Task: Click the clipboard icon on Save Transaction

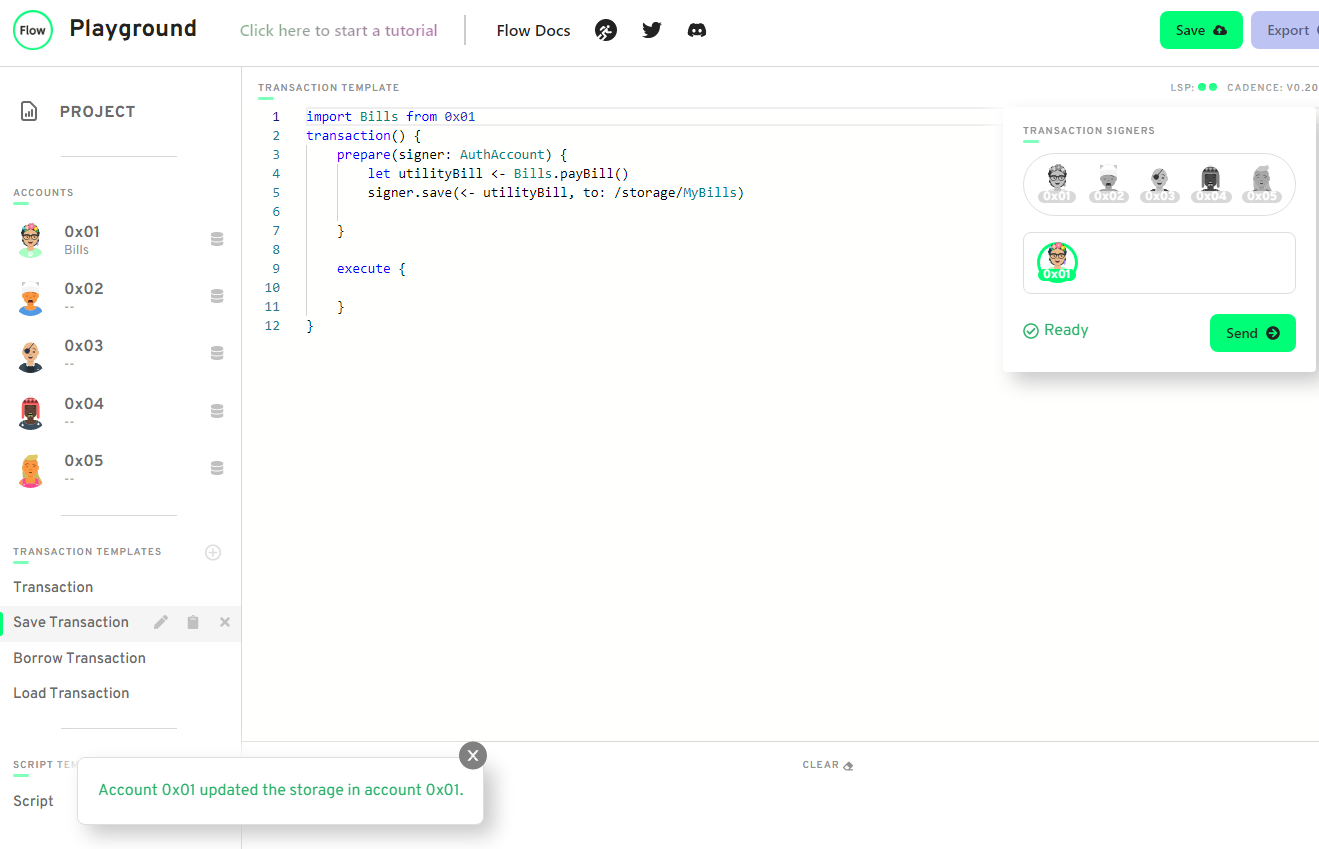Action: (193, 622)
